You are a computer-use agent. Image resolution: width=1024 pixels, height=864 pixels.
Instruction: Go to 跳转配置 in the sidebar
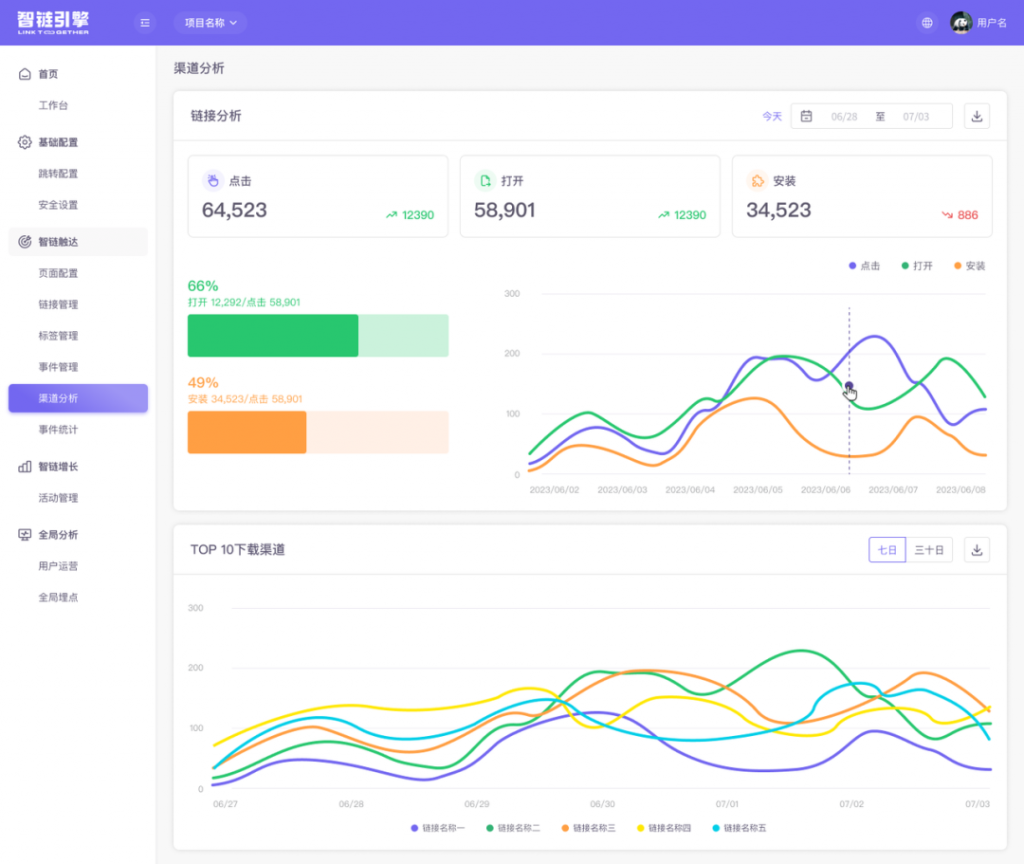pos(58,174)
